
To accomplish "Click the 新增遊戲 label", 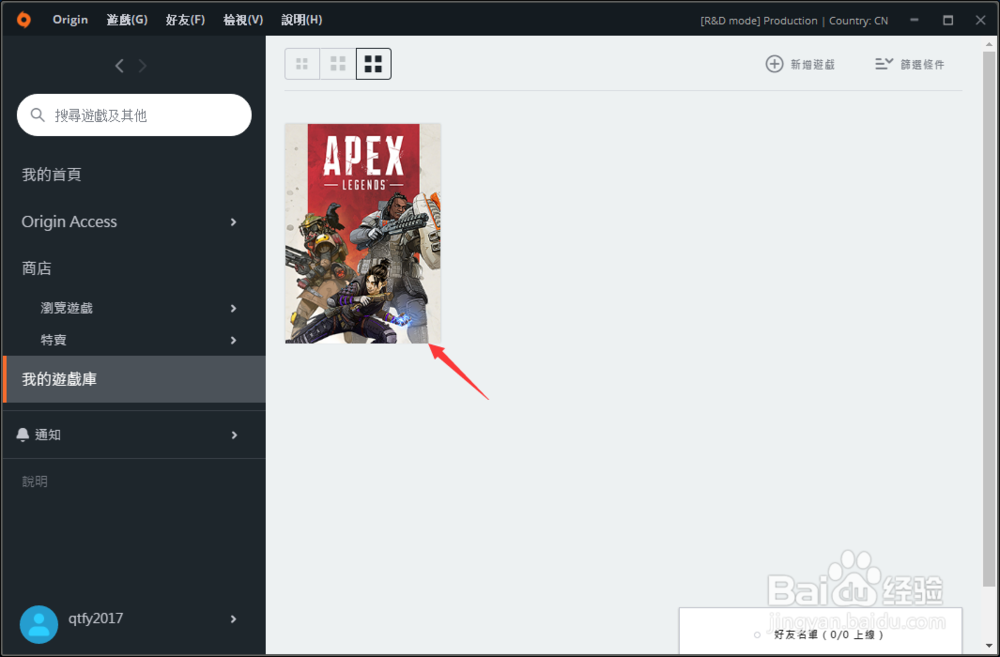I will point(812,64).
